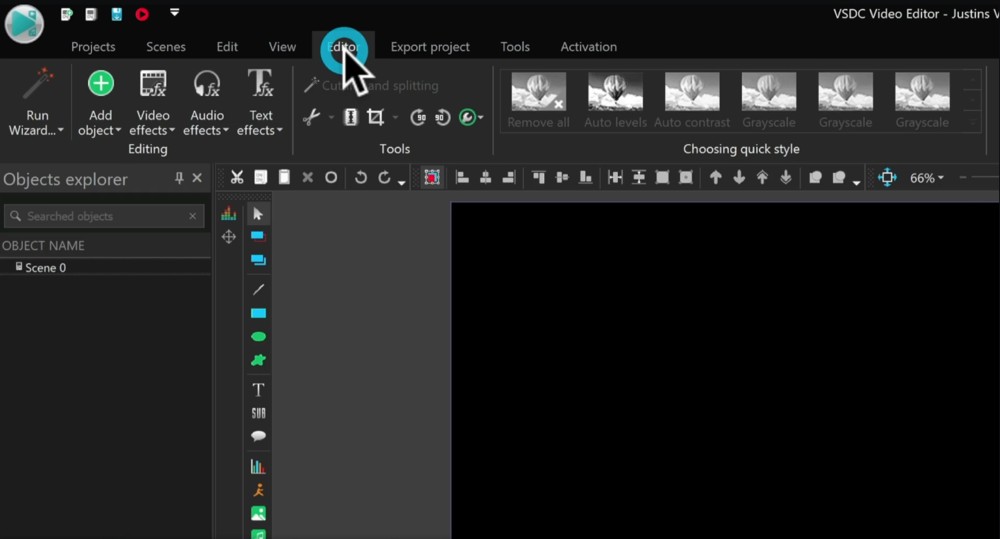Select the arrow pointer tool

258,214
